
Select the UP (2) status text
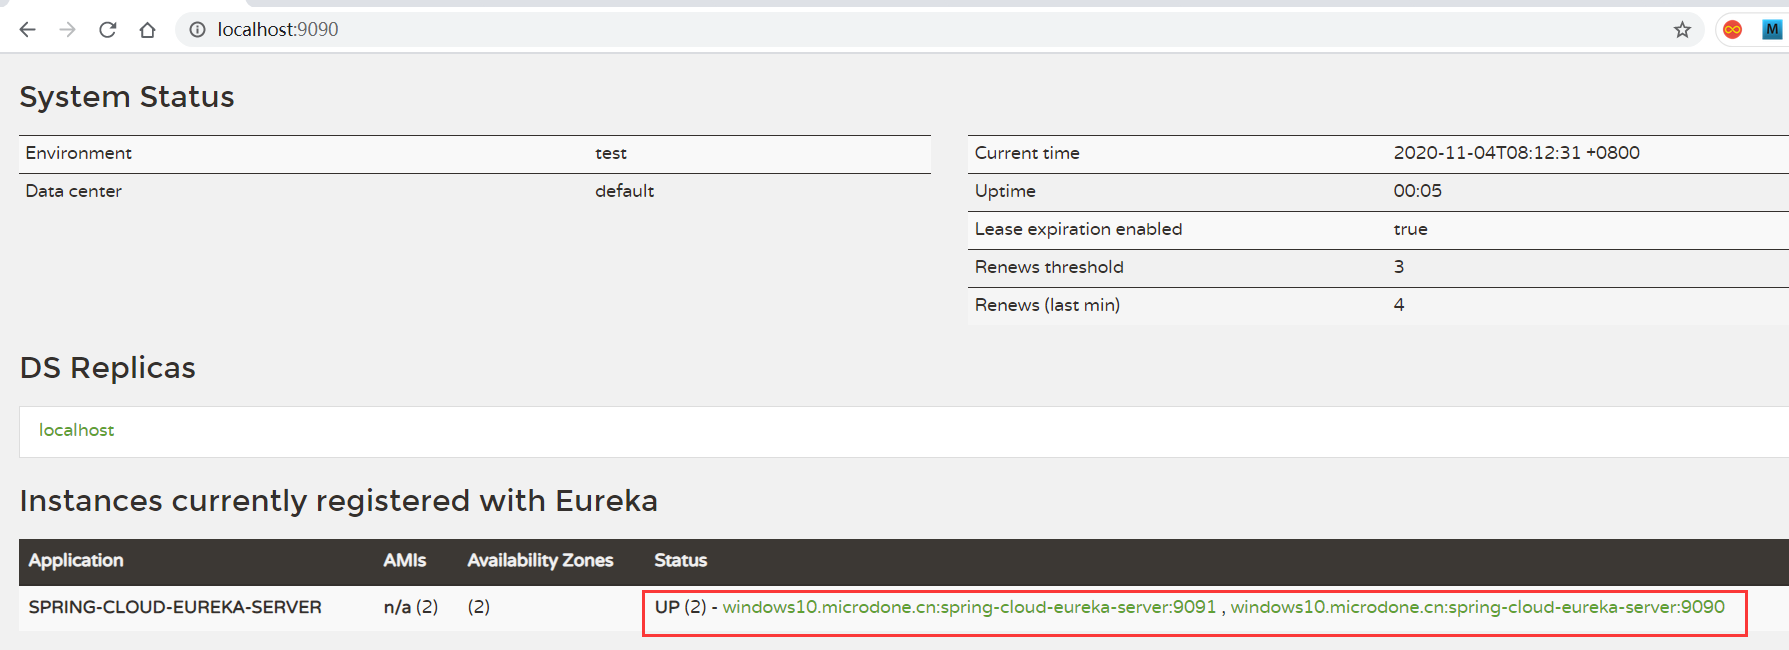[x=681, y=607]
